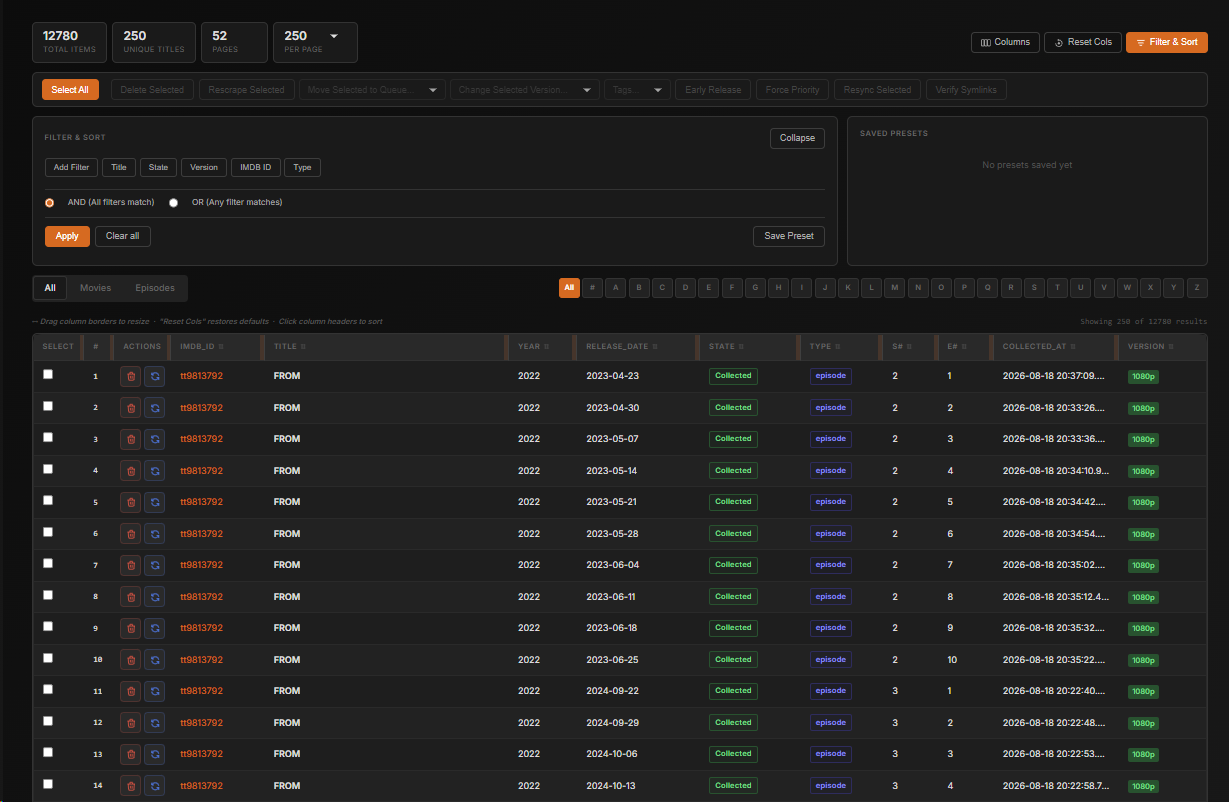1229x802 pixels.
Task: Toggle the Filter & Sort button
Action: click(1167, 42)
